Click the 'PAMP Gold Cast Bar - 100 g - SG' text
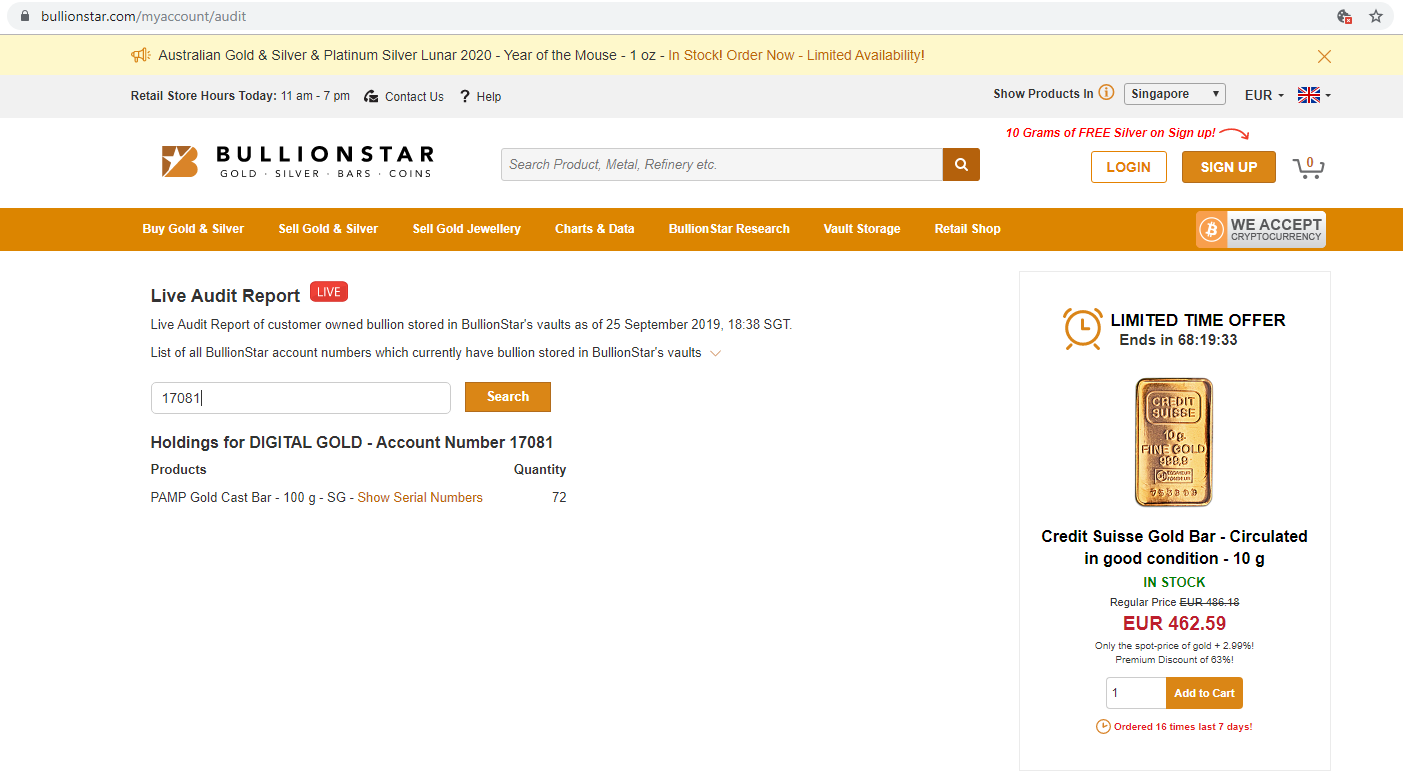This screenshot has height=778, width=1403. tap(248, 497)
